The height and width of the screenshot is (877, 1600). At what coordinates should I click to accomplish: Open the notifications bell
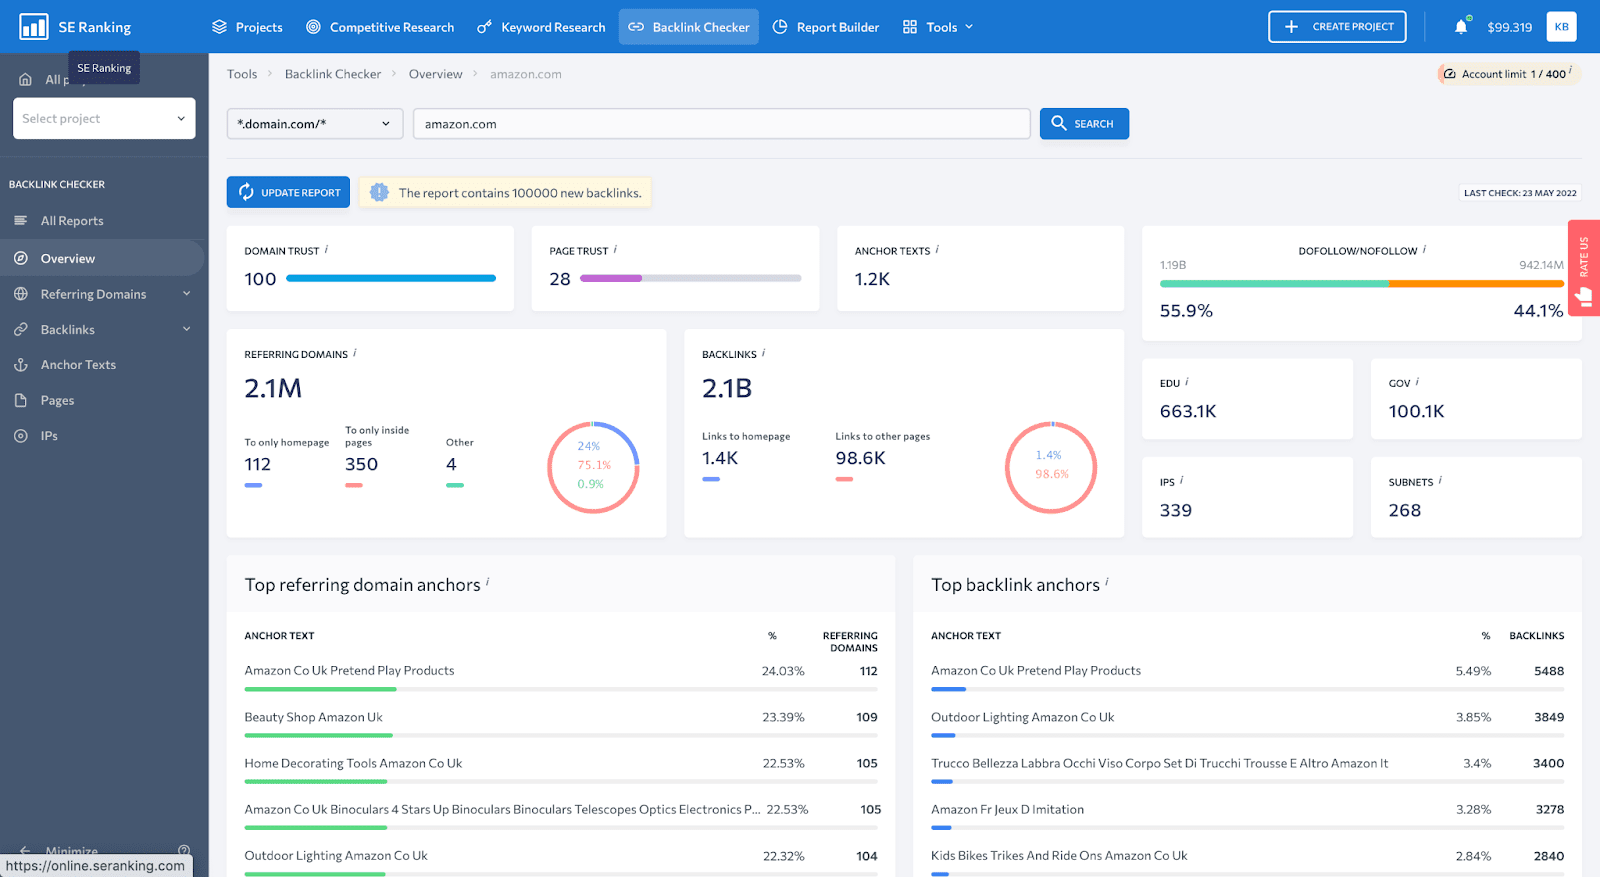tap(1461, 27)
